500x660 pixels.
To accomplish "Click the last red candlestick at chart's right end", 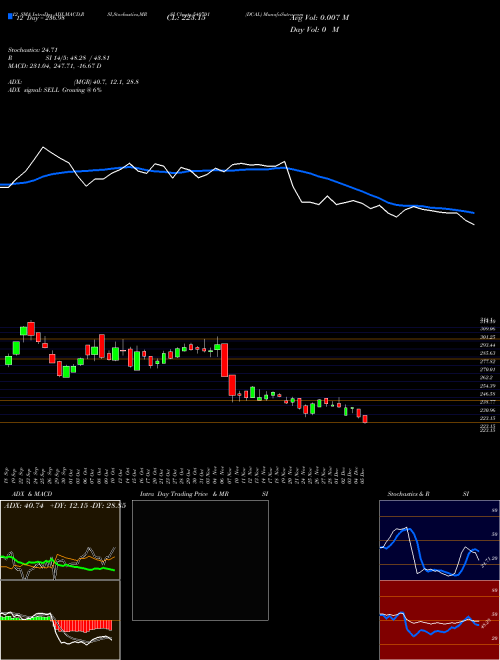I will (365, 419).
